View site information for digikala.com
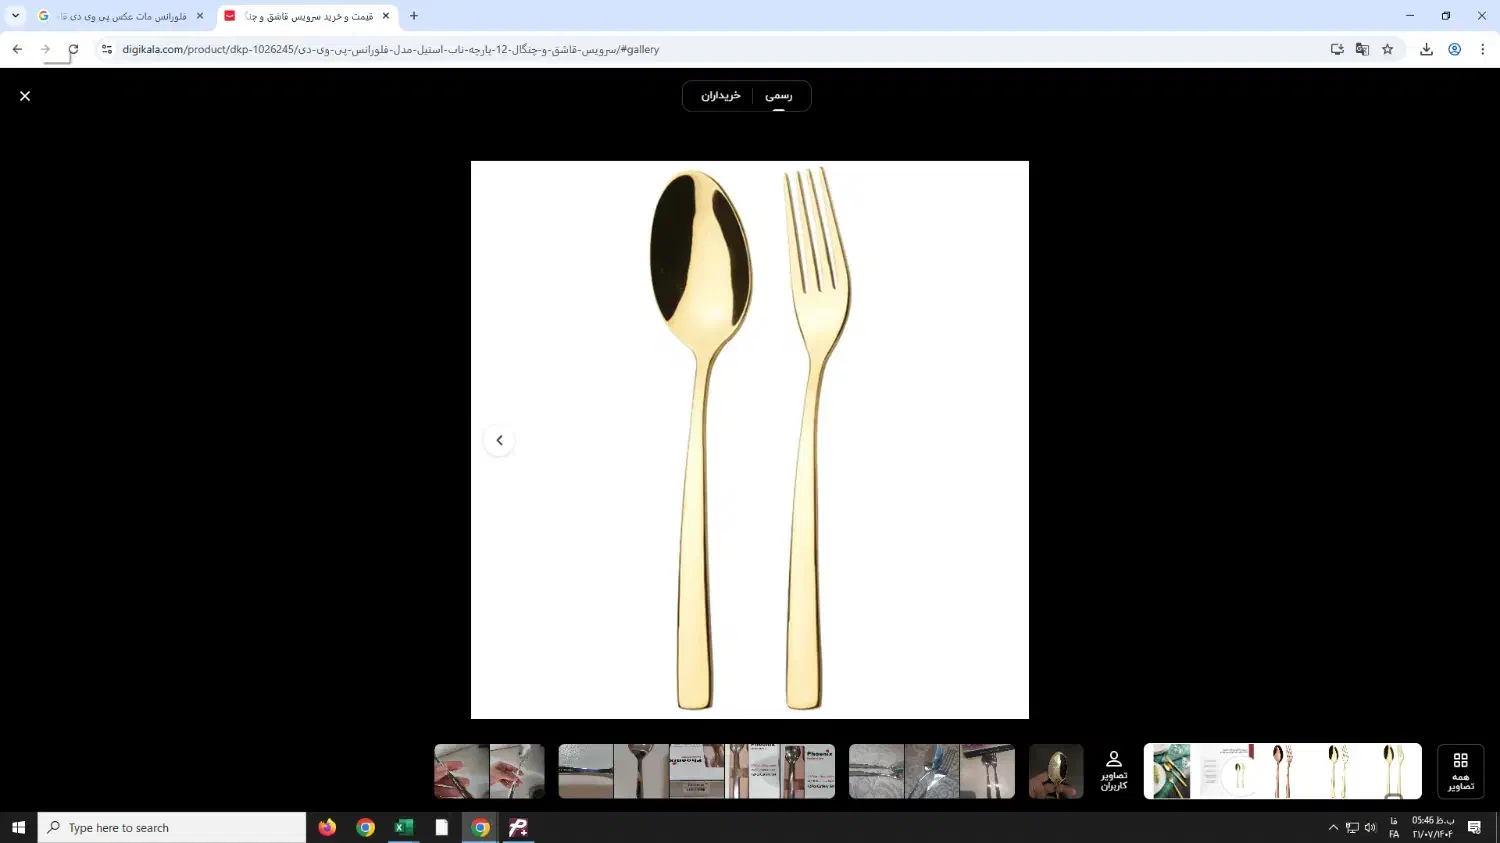Image resolution: width=1500 pixels, height=843 pixels. pyautogui.click(x=107, y=49)
